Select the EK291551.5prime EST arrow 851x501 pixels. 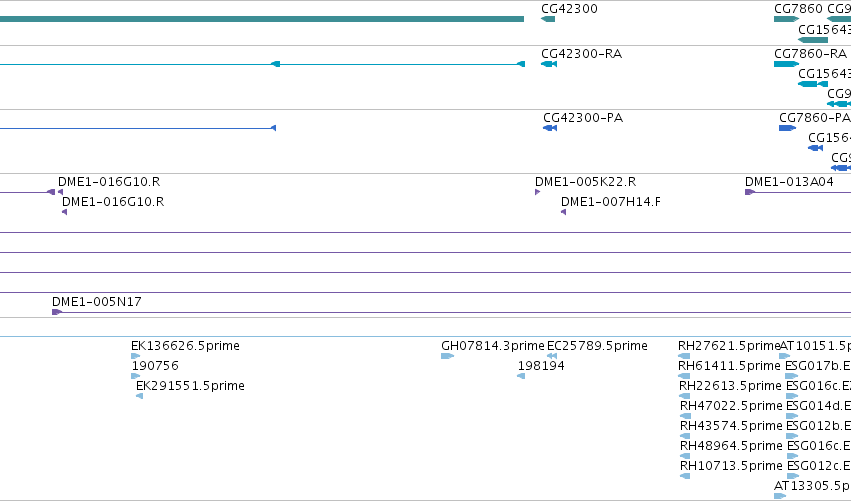pyautogui.click(x=139, y=396)
